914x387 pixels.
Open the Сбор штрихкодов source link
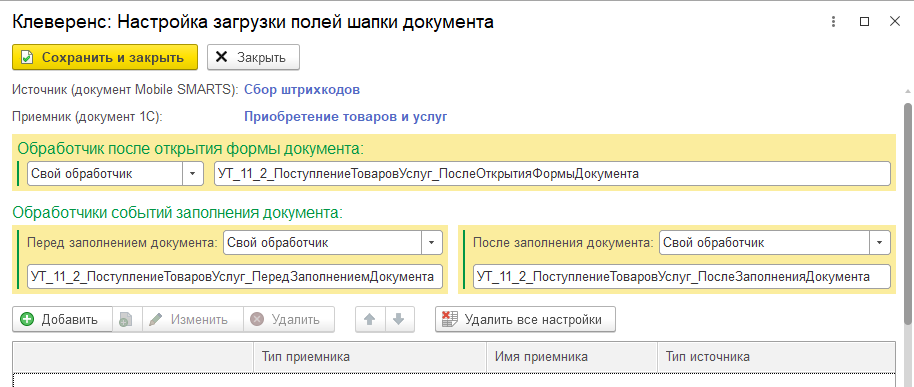tap(302, 90)
